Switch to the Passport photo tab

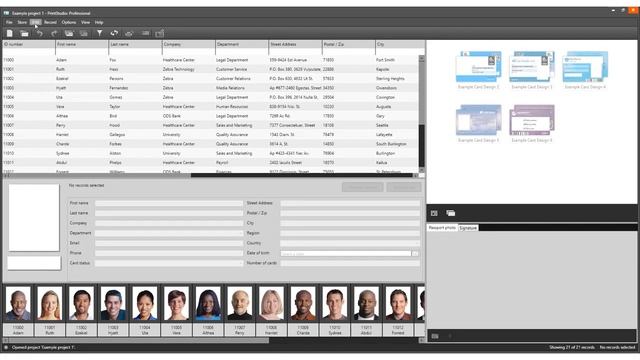(x=442, y=228)
